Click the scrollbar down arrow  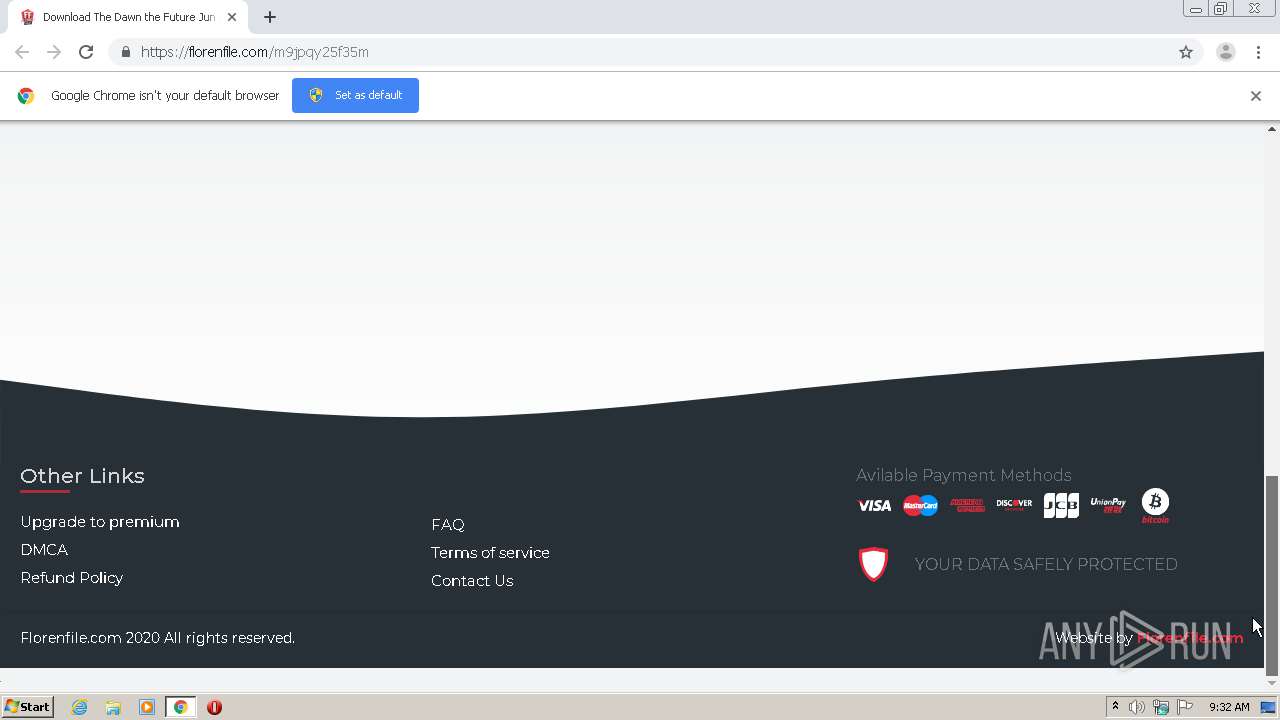click(x=1272, y=684)
